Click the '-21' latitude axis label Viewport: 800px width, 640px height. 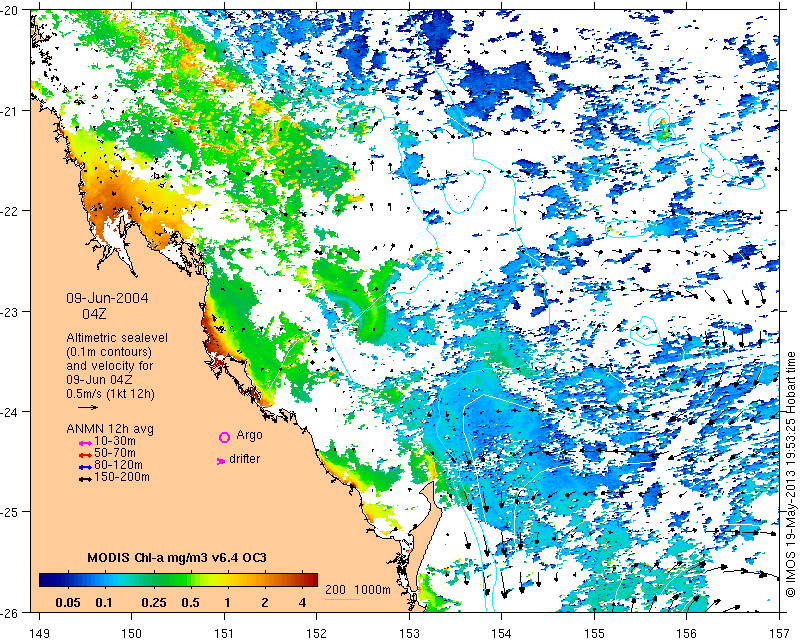(x=9, y=111)
